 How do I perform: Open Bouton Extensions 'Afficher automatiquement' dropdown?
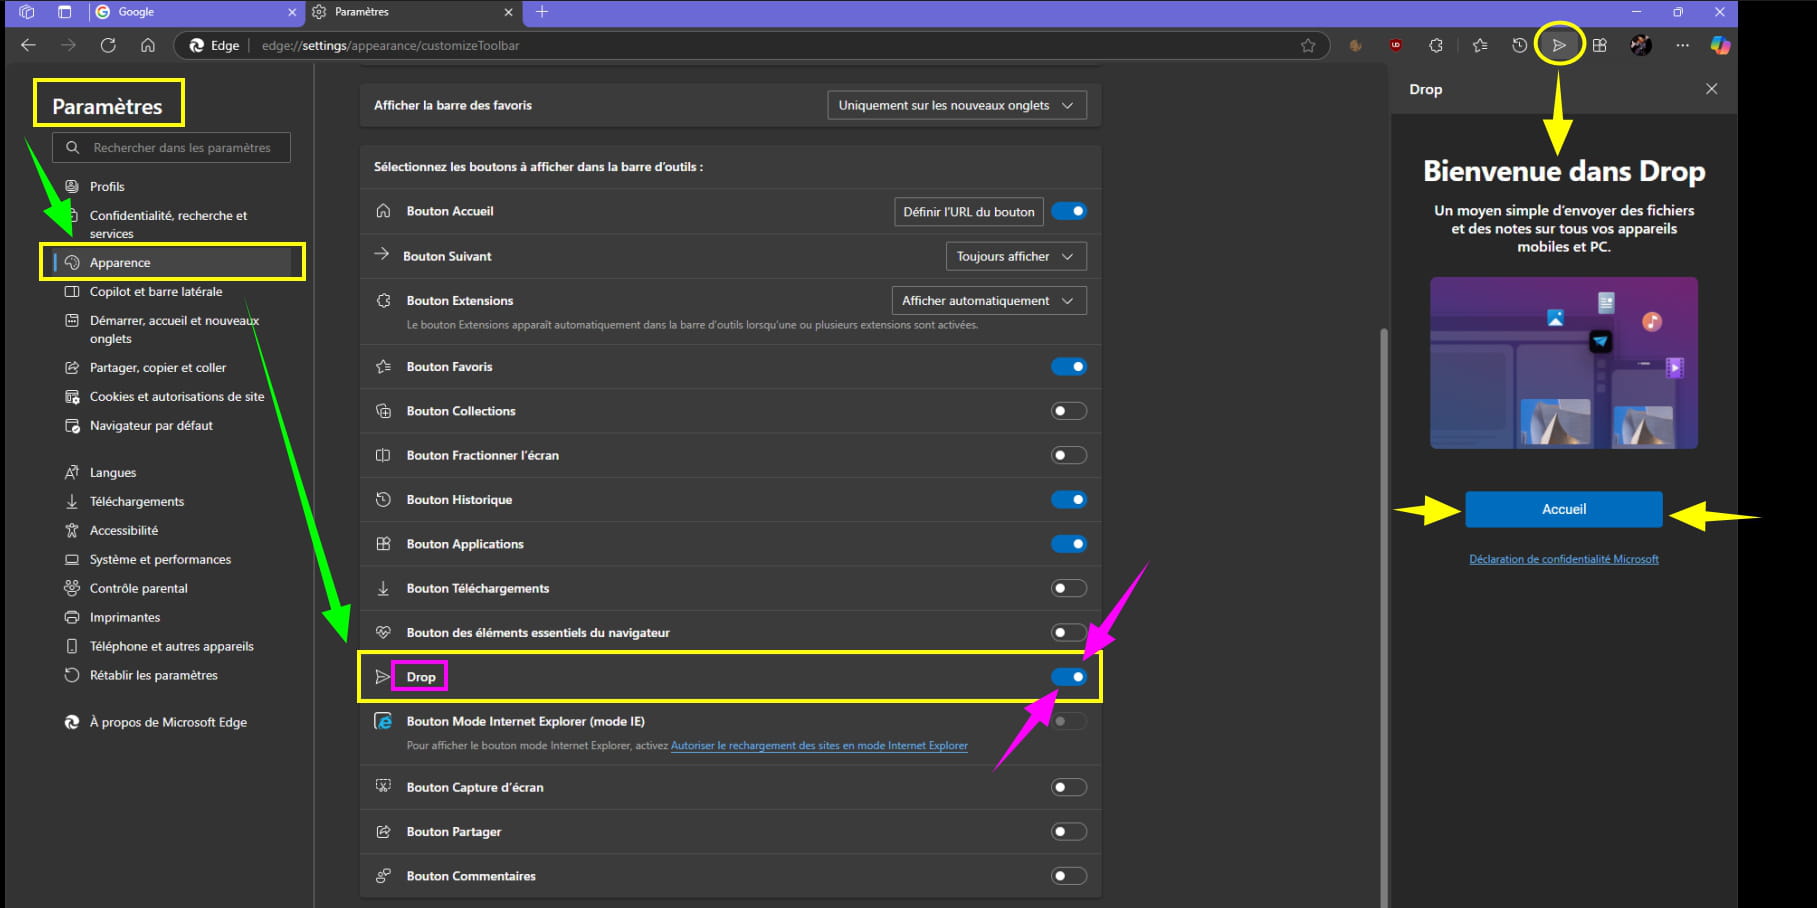click(989, 300)
